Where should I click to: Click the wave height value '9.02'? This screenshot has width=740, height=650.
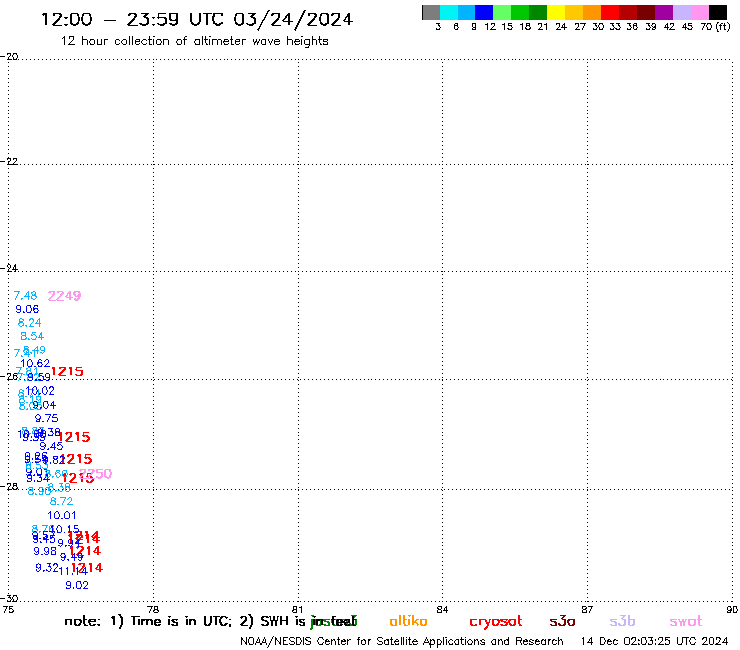pyautogui.click(x=76, y=586)
